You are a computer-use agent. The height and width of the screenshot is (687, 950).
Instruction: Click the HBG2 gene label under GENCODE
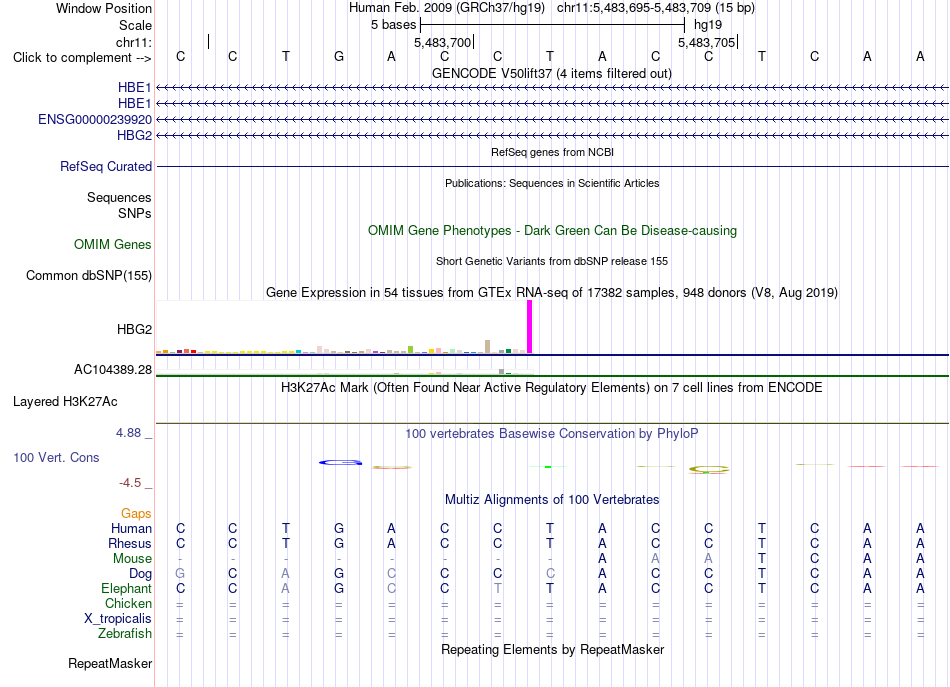click(135, 135)
